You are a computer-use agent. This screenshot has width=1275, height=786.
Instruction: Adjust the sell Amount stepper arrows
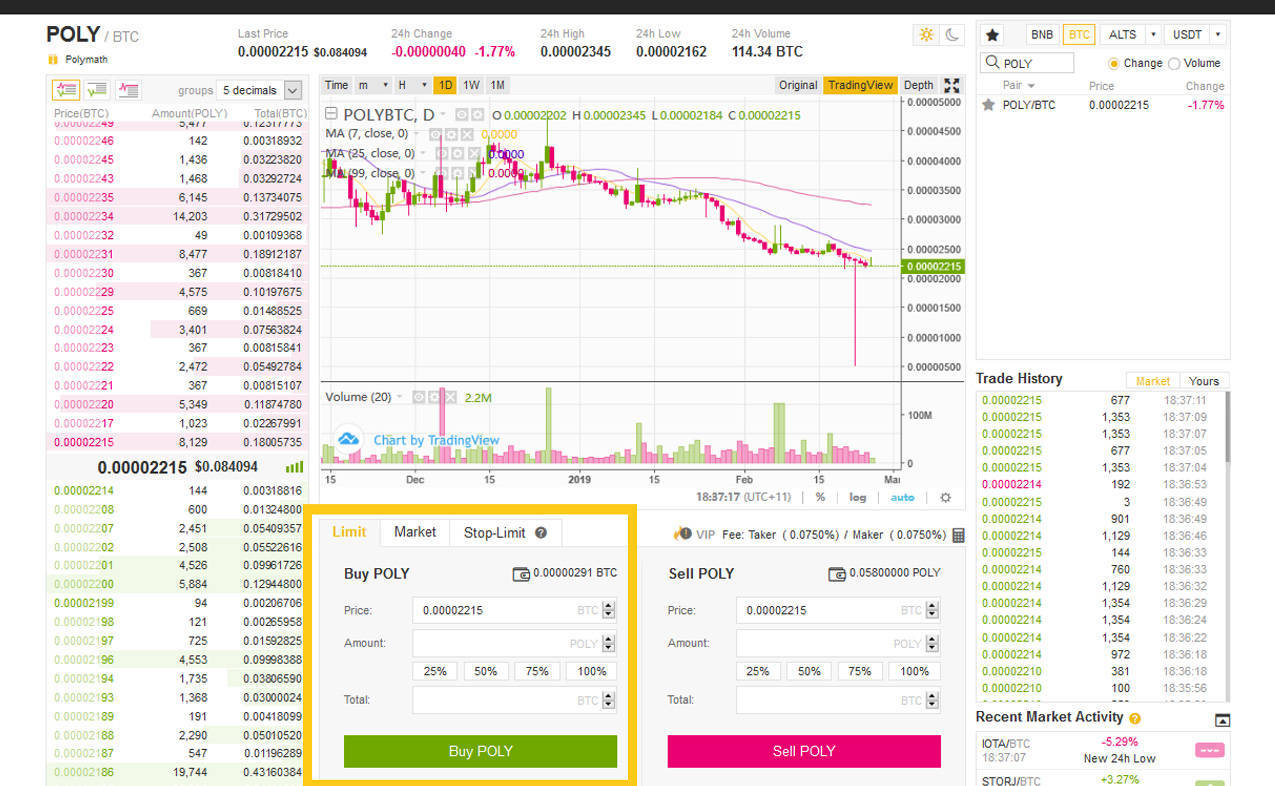click(x=932, y=644)
